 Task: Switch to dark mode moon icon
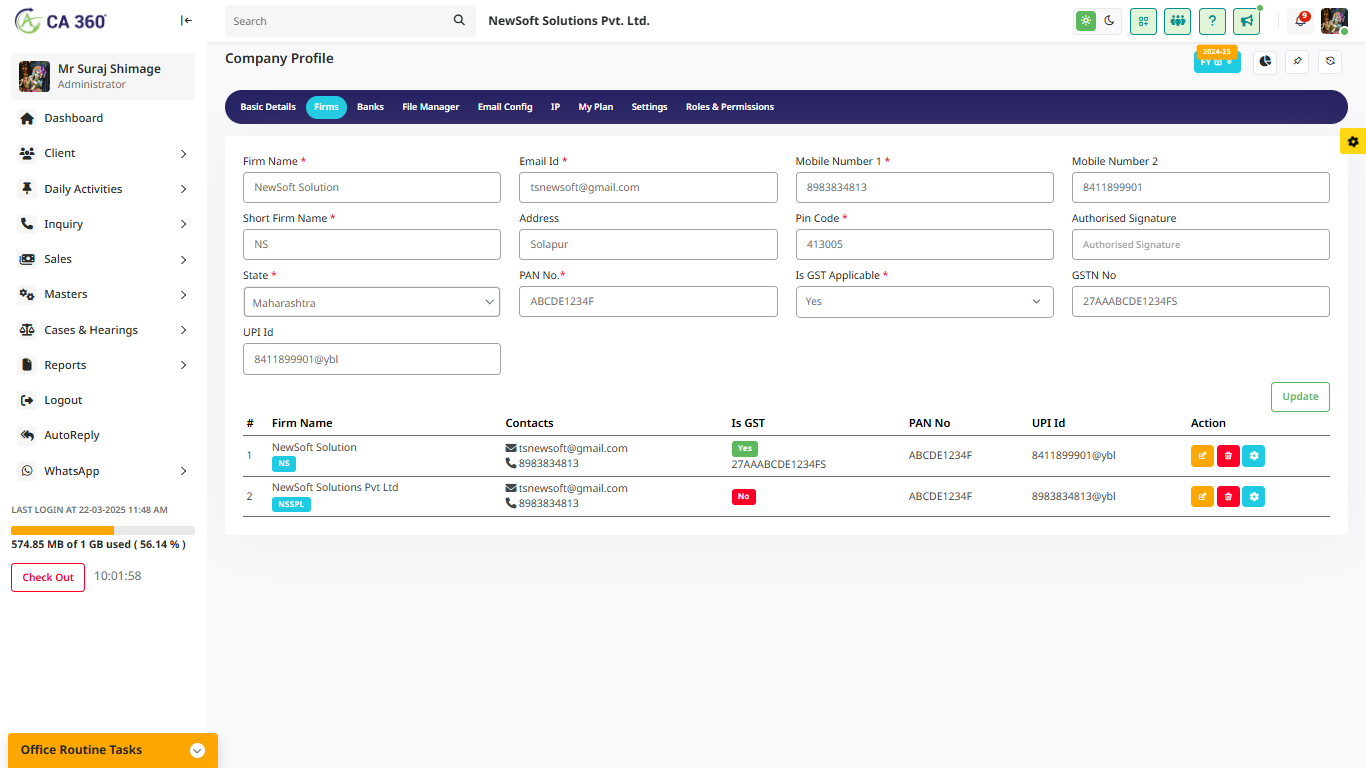tap(1109, 21)
